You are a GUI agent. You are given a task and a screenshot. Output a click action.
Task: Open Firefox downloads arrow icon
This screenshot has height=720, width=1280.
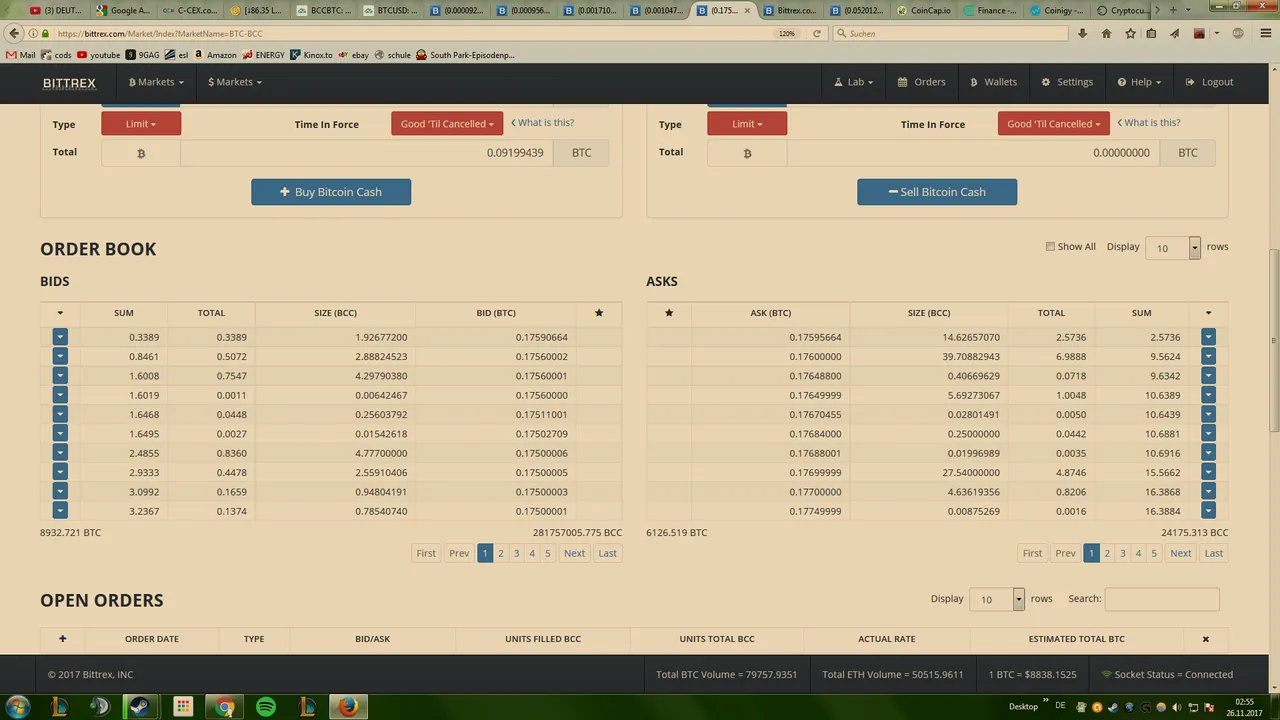pyautogui.click(x=1082, y=33)
